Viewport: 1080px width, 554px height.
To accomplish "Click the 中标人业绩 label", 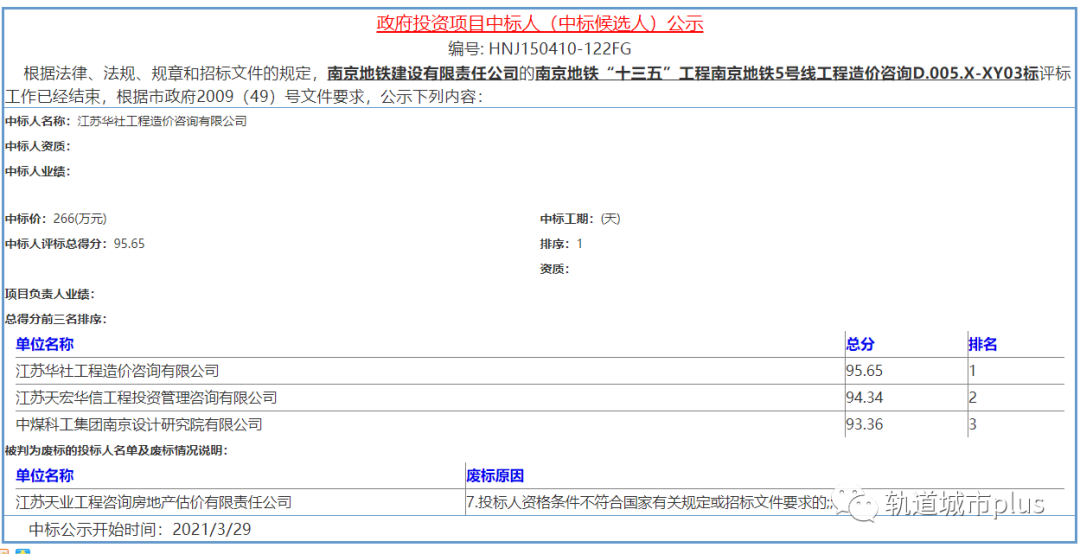I will point(37,172).
